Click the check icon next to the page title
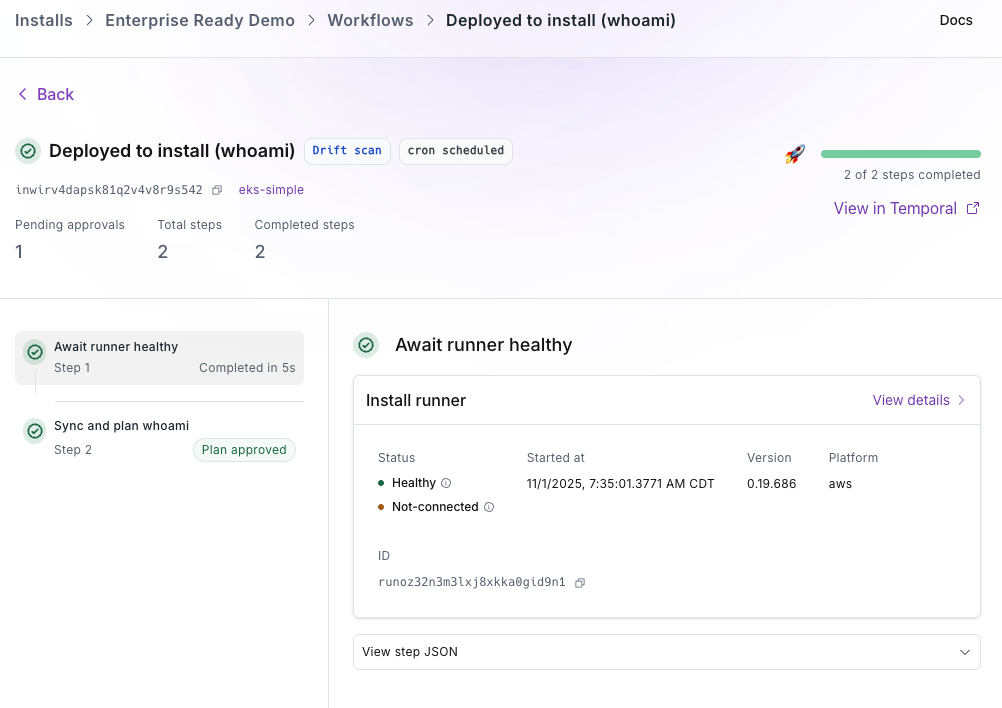This screenshot has width=1002, height=708. 27,151
